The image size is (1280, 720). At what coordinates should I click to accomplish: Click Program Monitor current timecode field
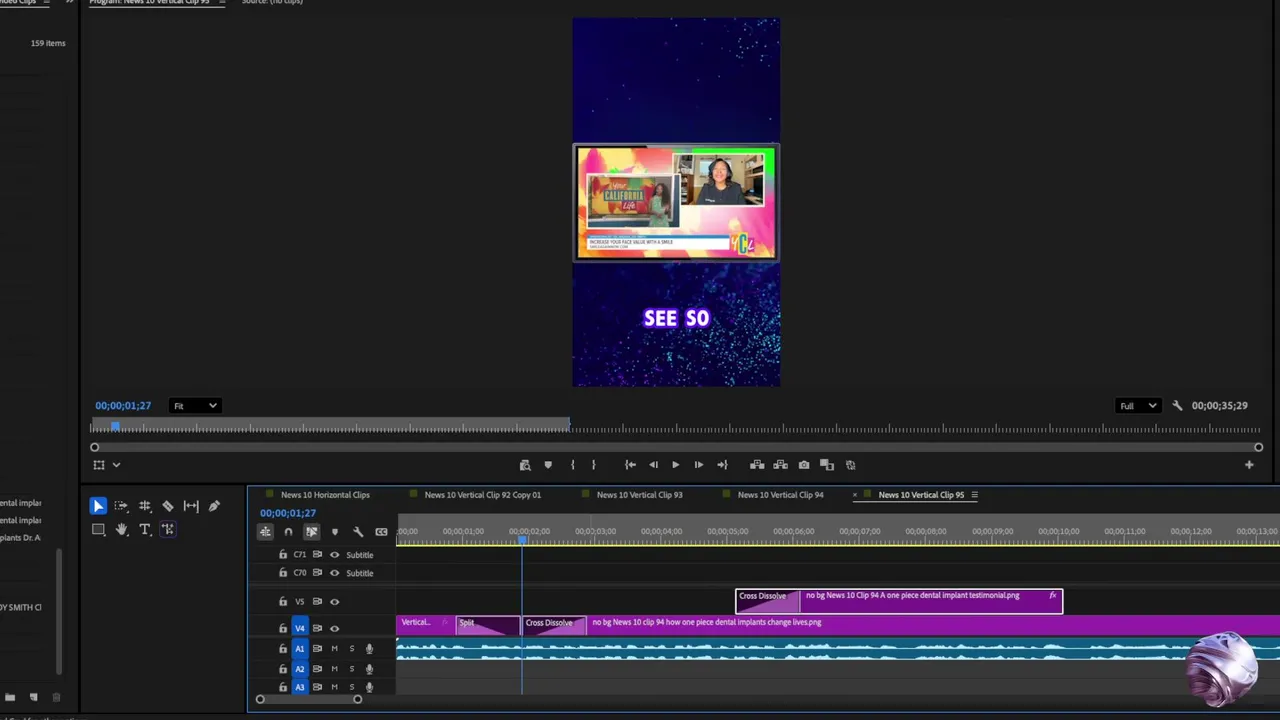pos(123,406)
